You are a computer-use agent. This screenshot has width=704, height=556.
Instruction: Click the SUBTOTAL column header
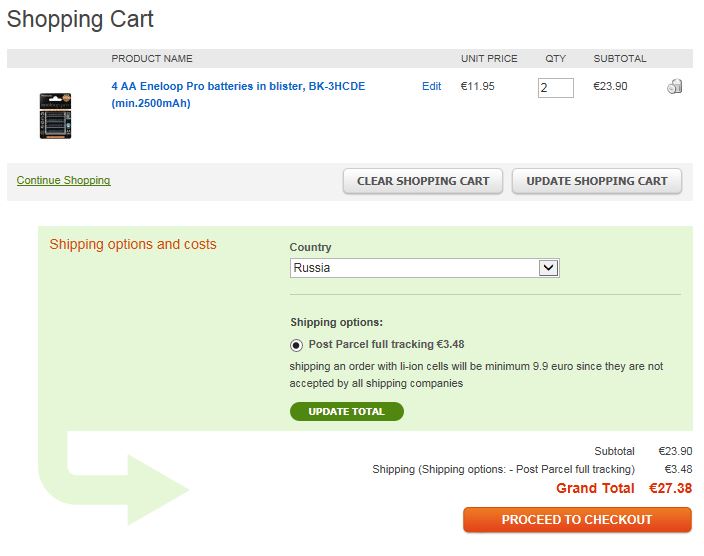tap(620, 59)
